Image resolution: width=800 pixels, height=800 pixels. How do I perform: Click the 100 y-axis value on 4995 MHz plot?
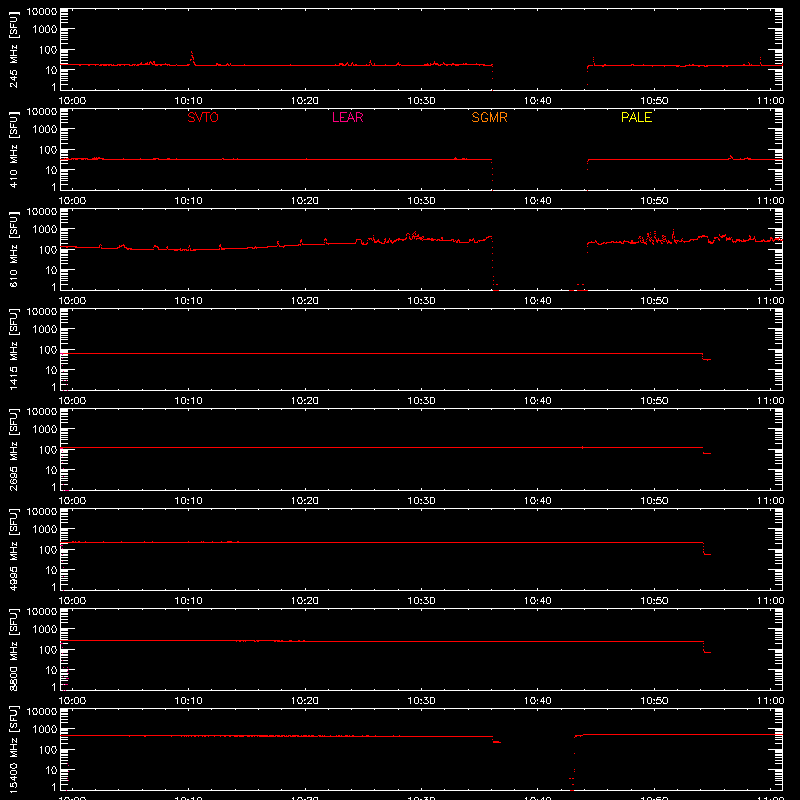point(48,549)
